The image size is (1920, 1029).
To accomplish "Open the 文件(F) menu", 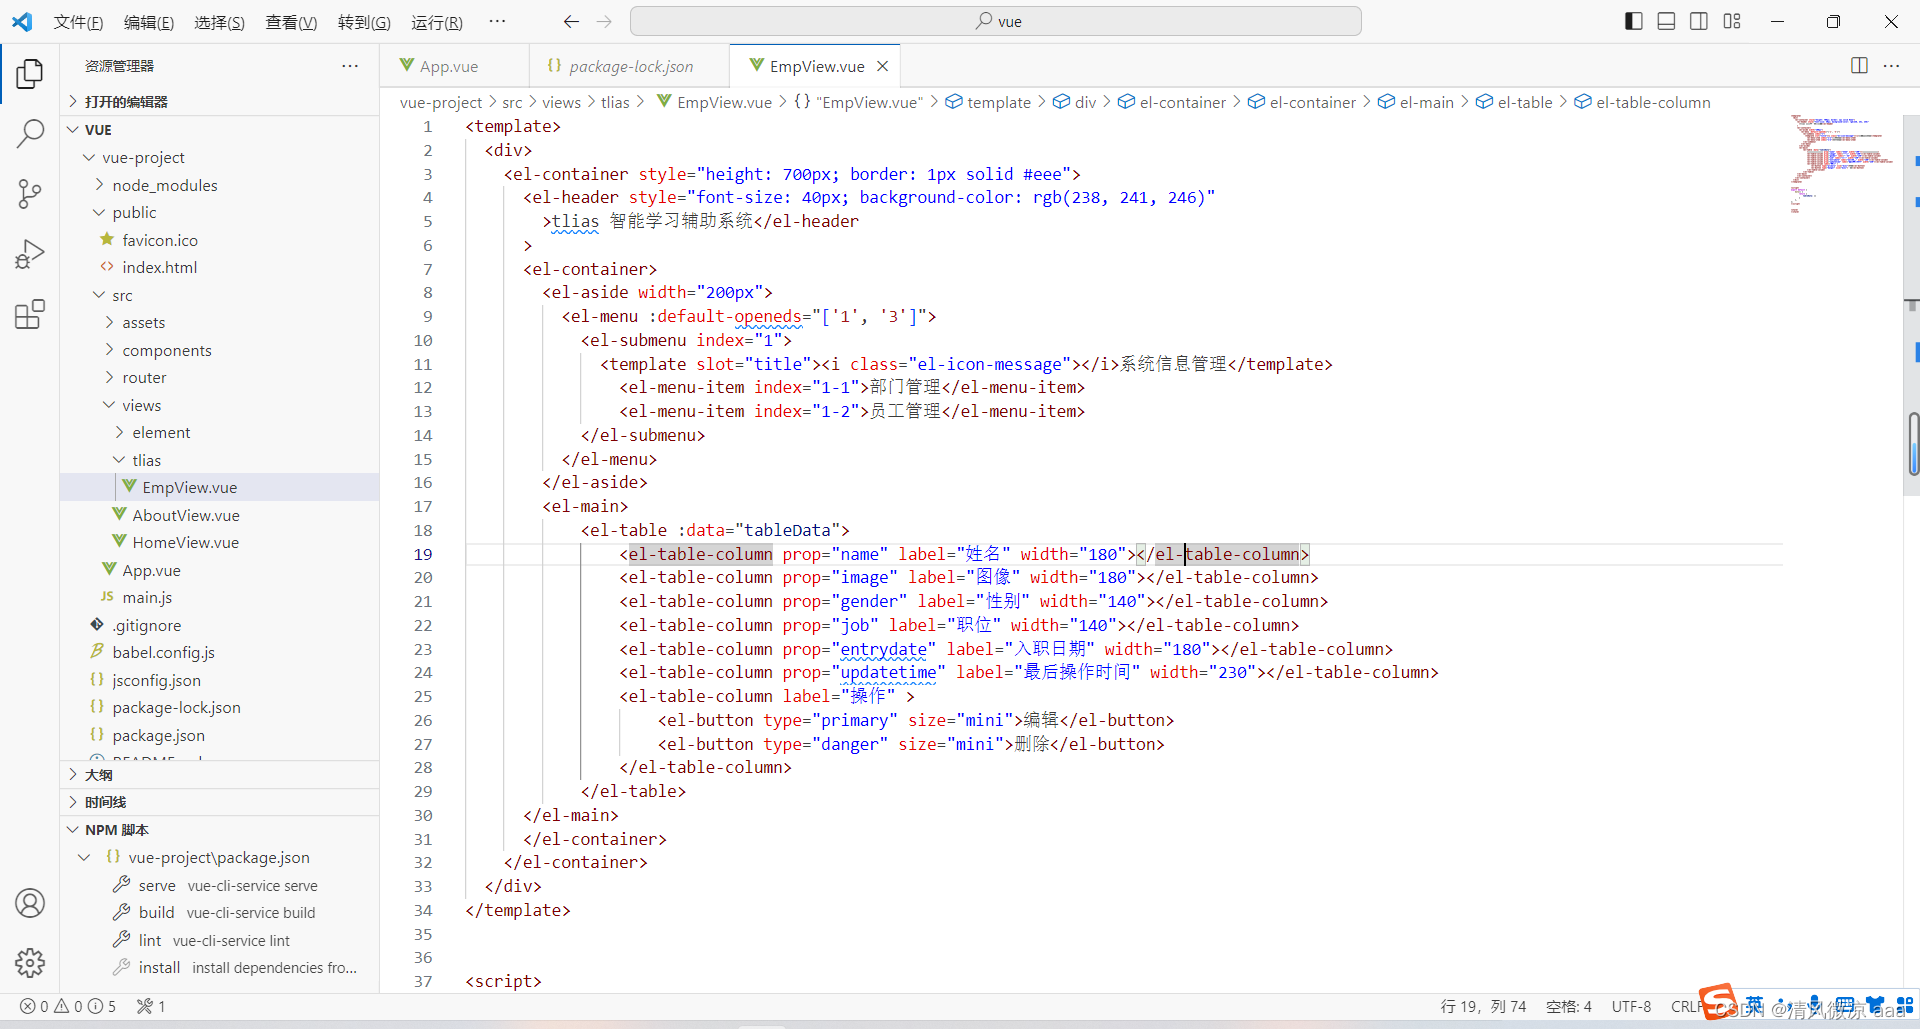I will (x=78, y=22).
